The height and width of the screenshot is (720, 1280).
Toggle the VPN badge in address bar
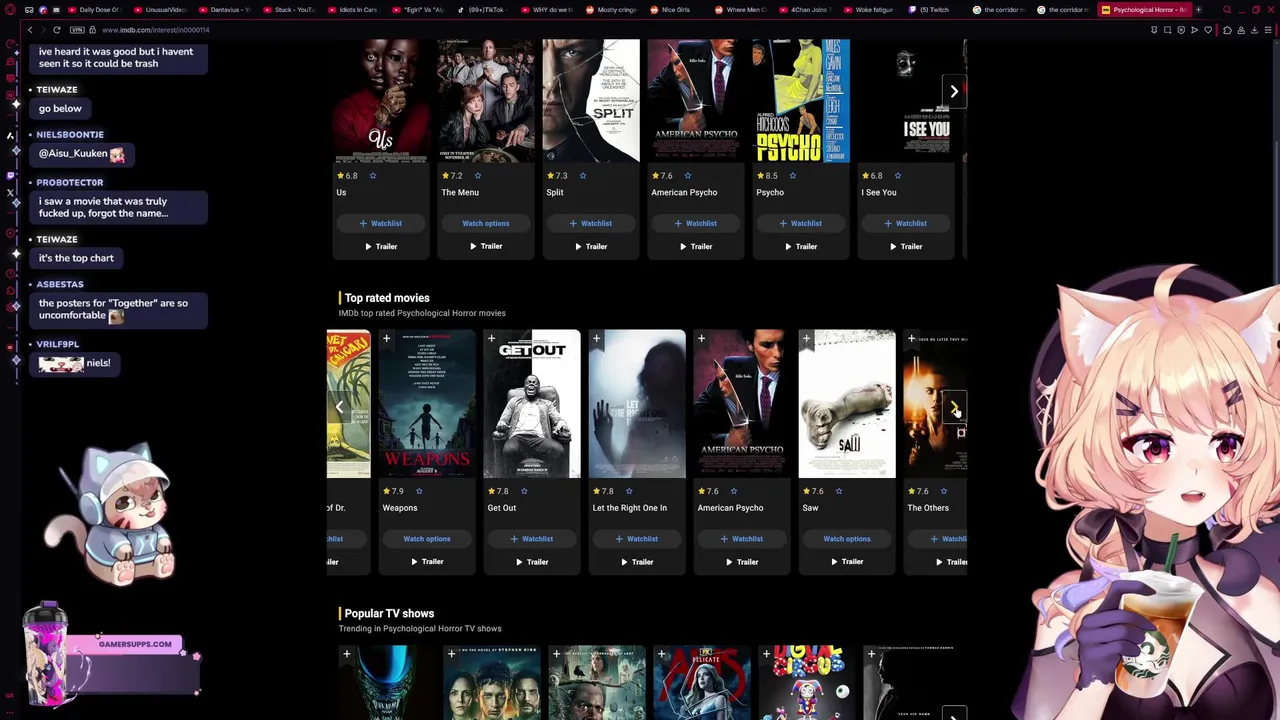pos(77,30)
